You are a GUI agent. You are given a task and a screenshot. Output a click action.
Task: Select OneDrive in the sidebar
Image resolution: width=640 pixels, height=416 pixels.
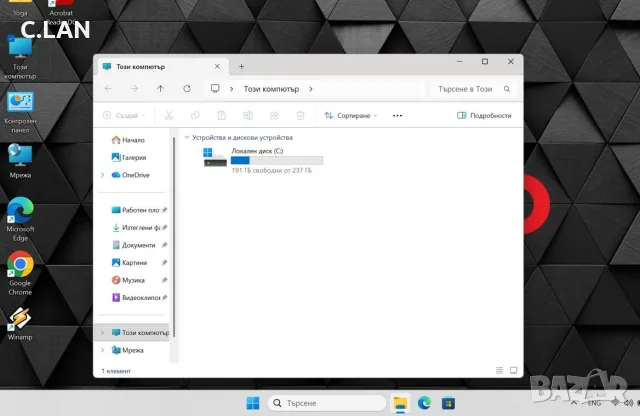coord(131,175)
